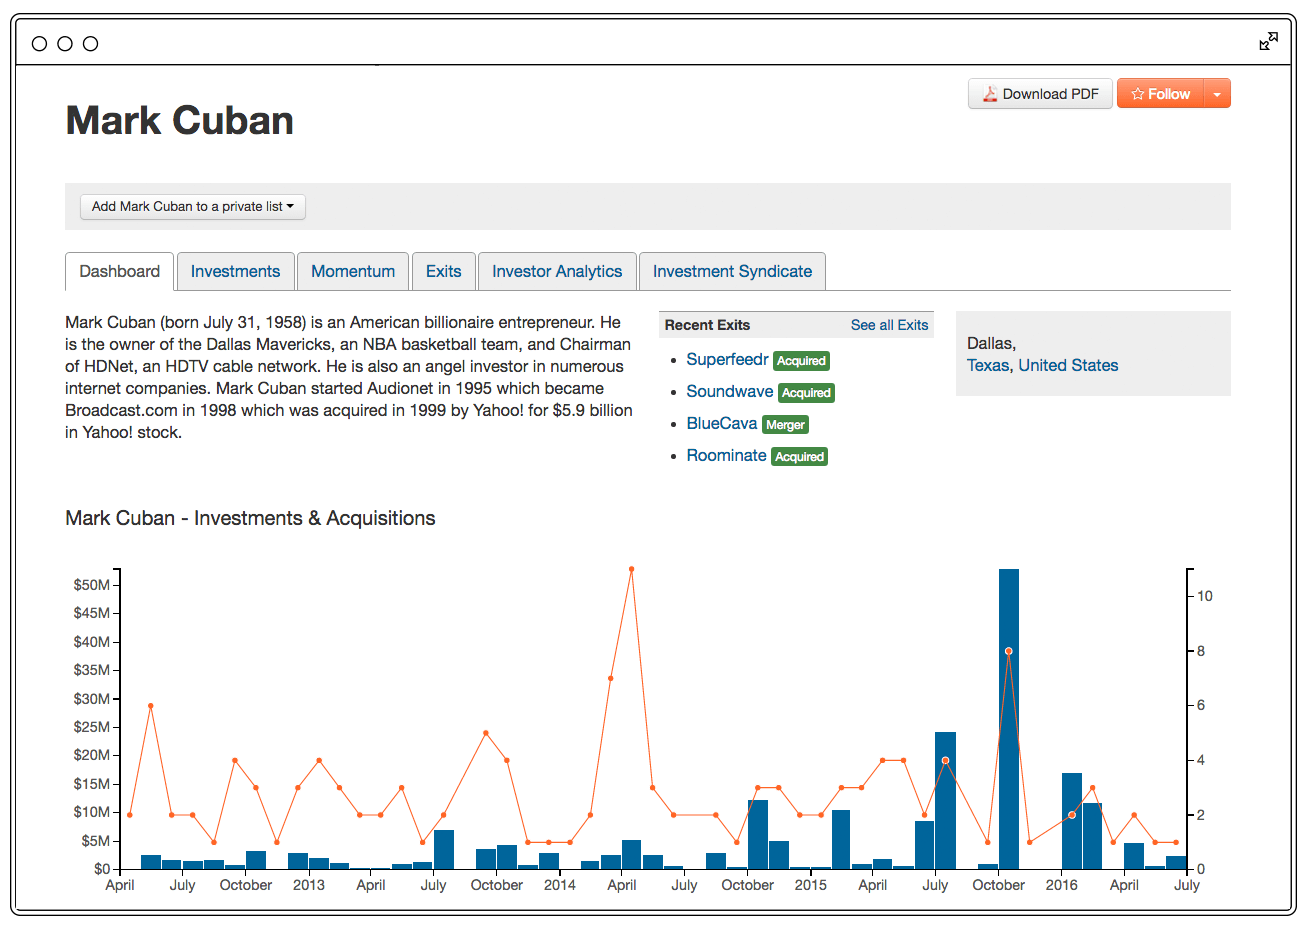This screenshot has height=931, width=1300.
Task: Click the Download PDF button
Action: (1040, 94)
